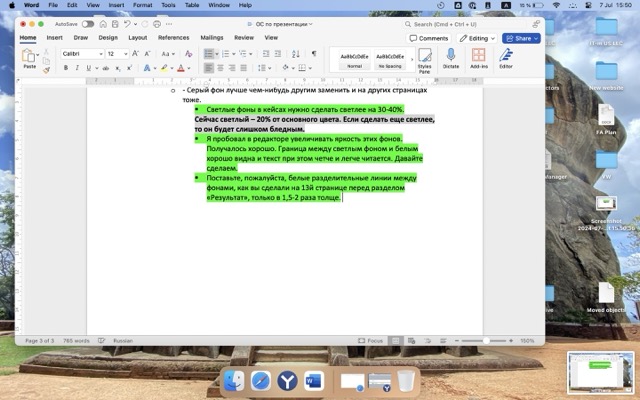The height and width of the screenshot is (400, 640).
Task: Open the Mailings ribbon tab
Action: pyautogui.click(x=212, y=38)
